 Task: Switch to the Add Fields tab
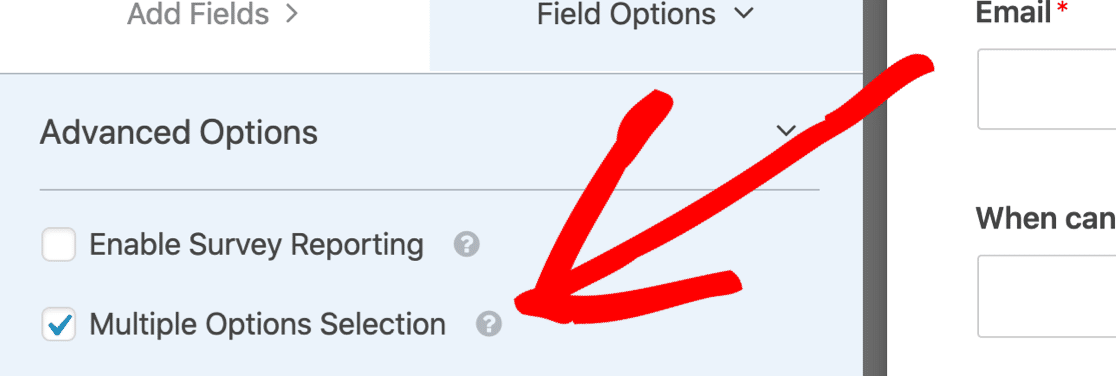pos(214,16)
